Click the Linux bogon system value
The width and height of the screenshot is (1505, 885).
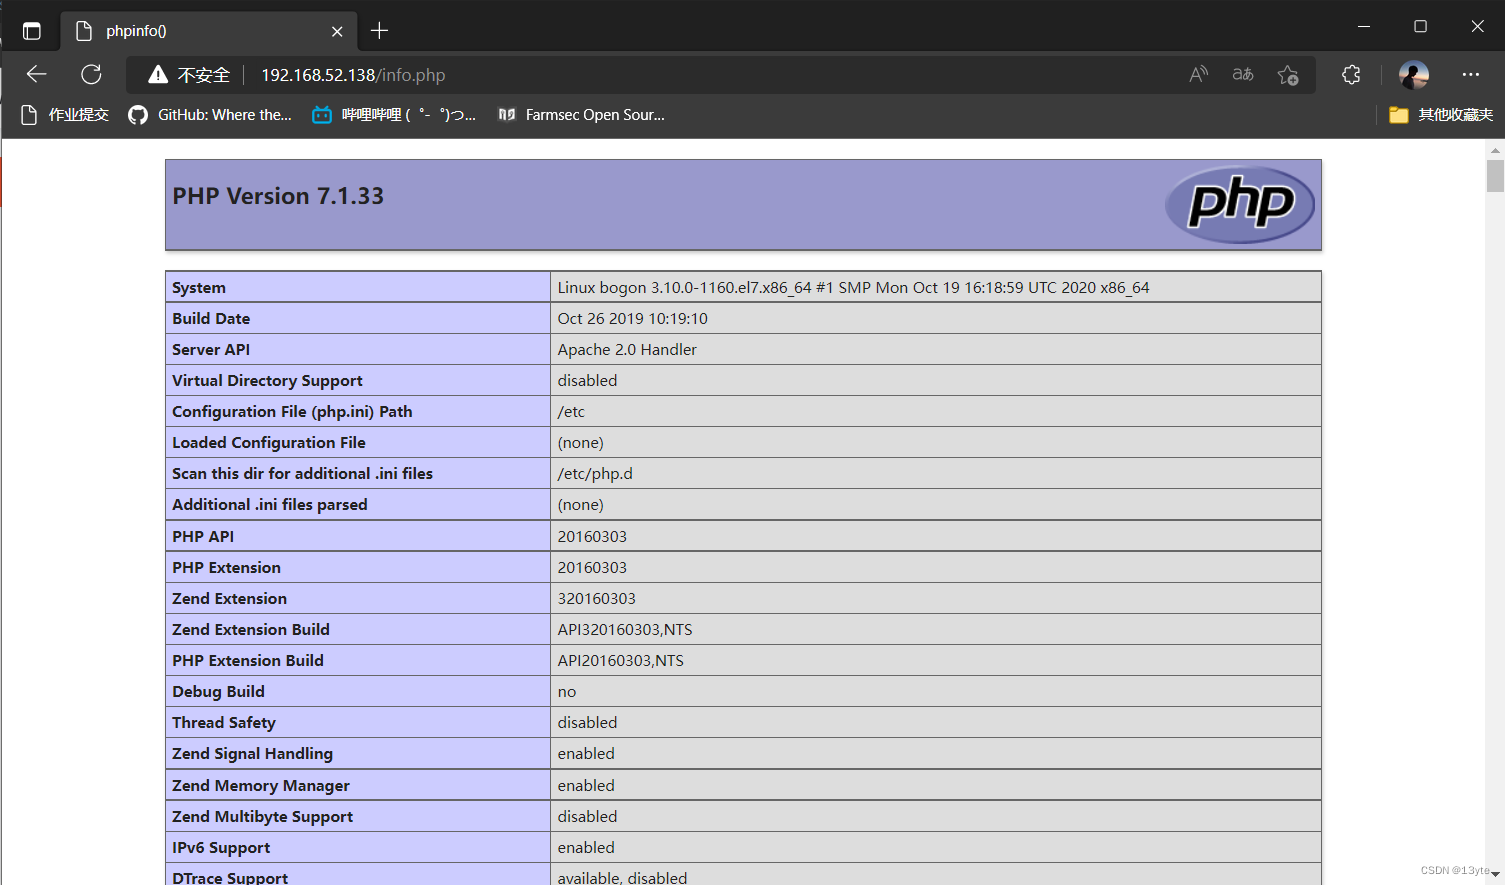[x=853, y=287]
